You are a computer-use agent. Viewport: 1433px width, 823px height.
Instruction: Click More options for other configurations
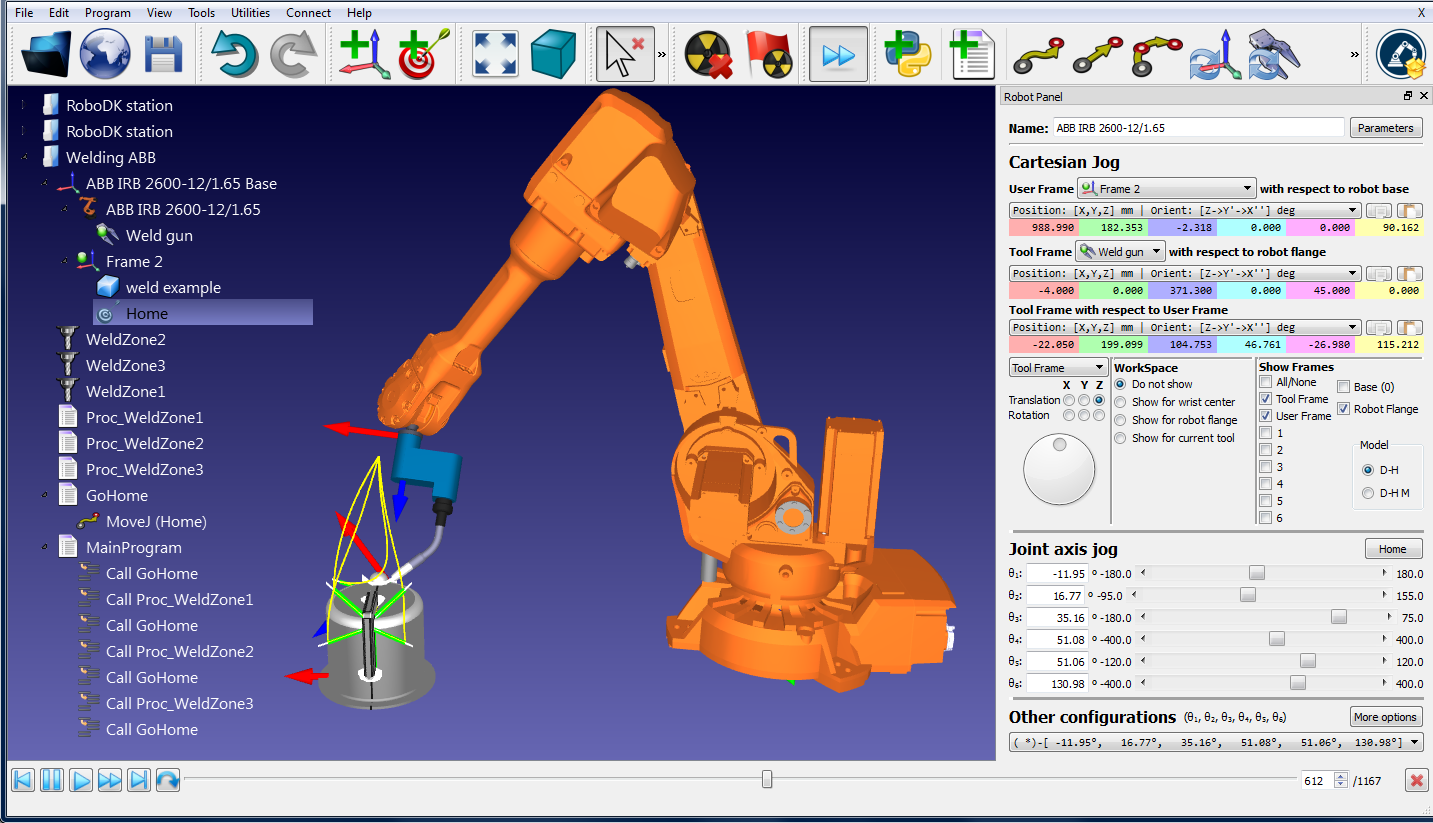click(1386, 717)
